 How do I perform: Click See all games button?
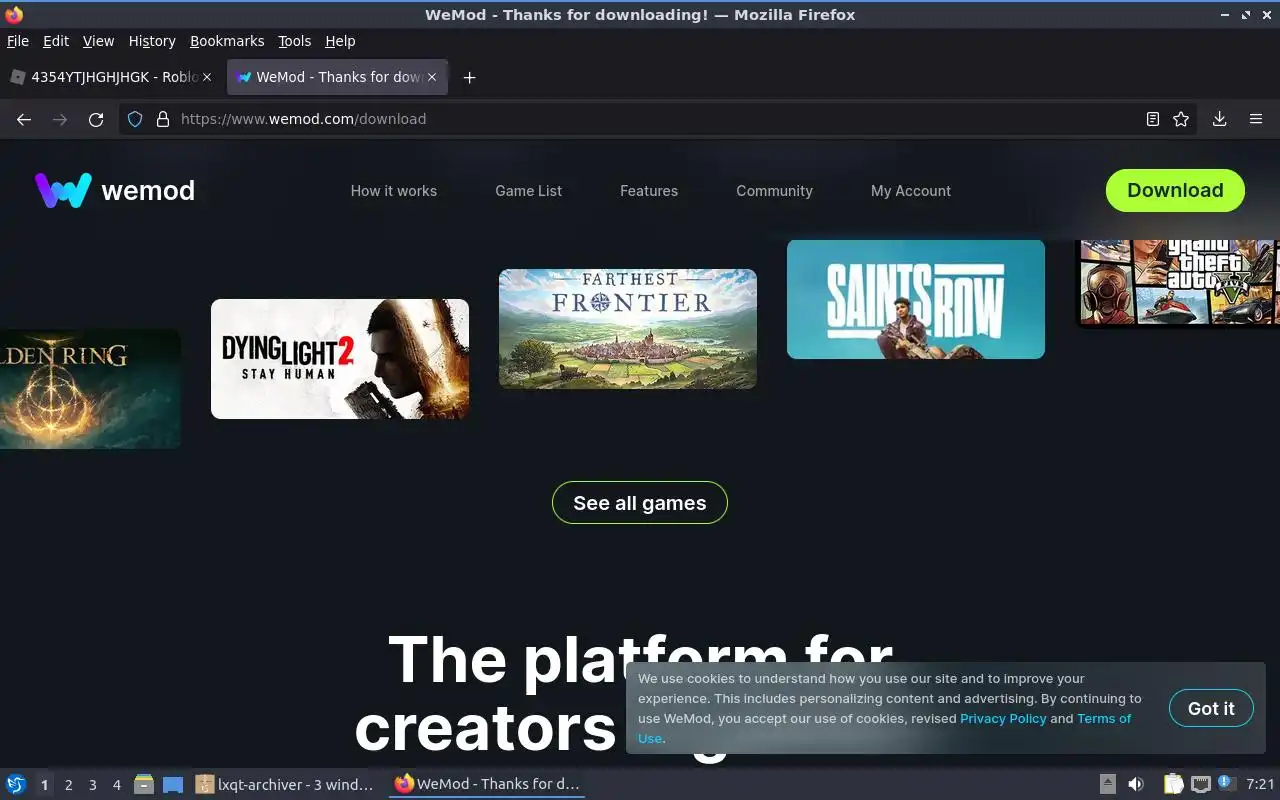pyautogui.click(x=640, y=503)
